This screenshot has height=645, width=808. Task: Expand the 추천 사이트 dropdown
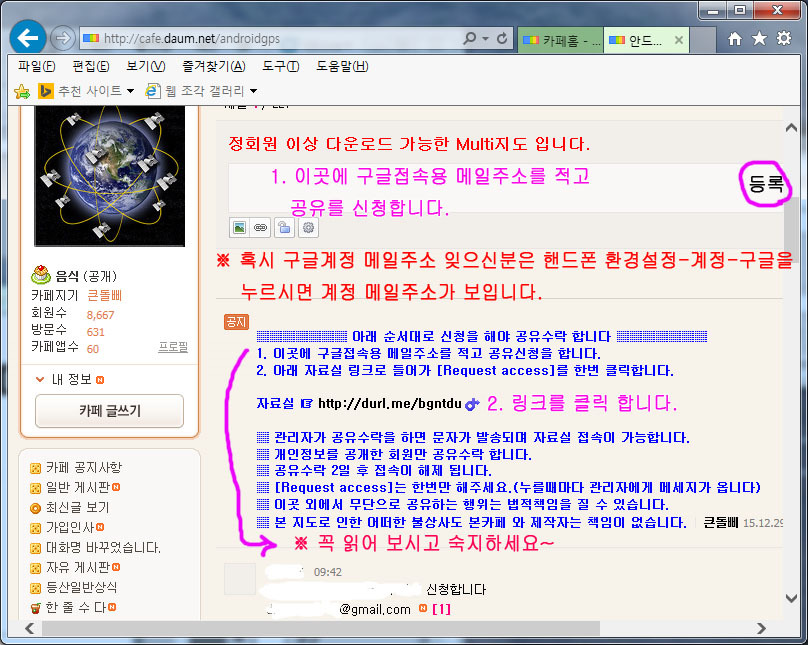(x=130, y=91)
